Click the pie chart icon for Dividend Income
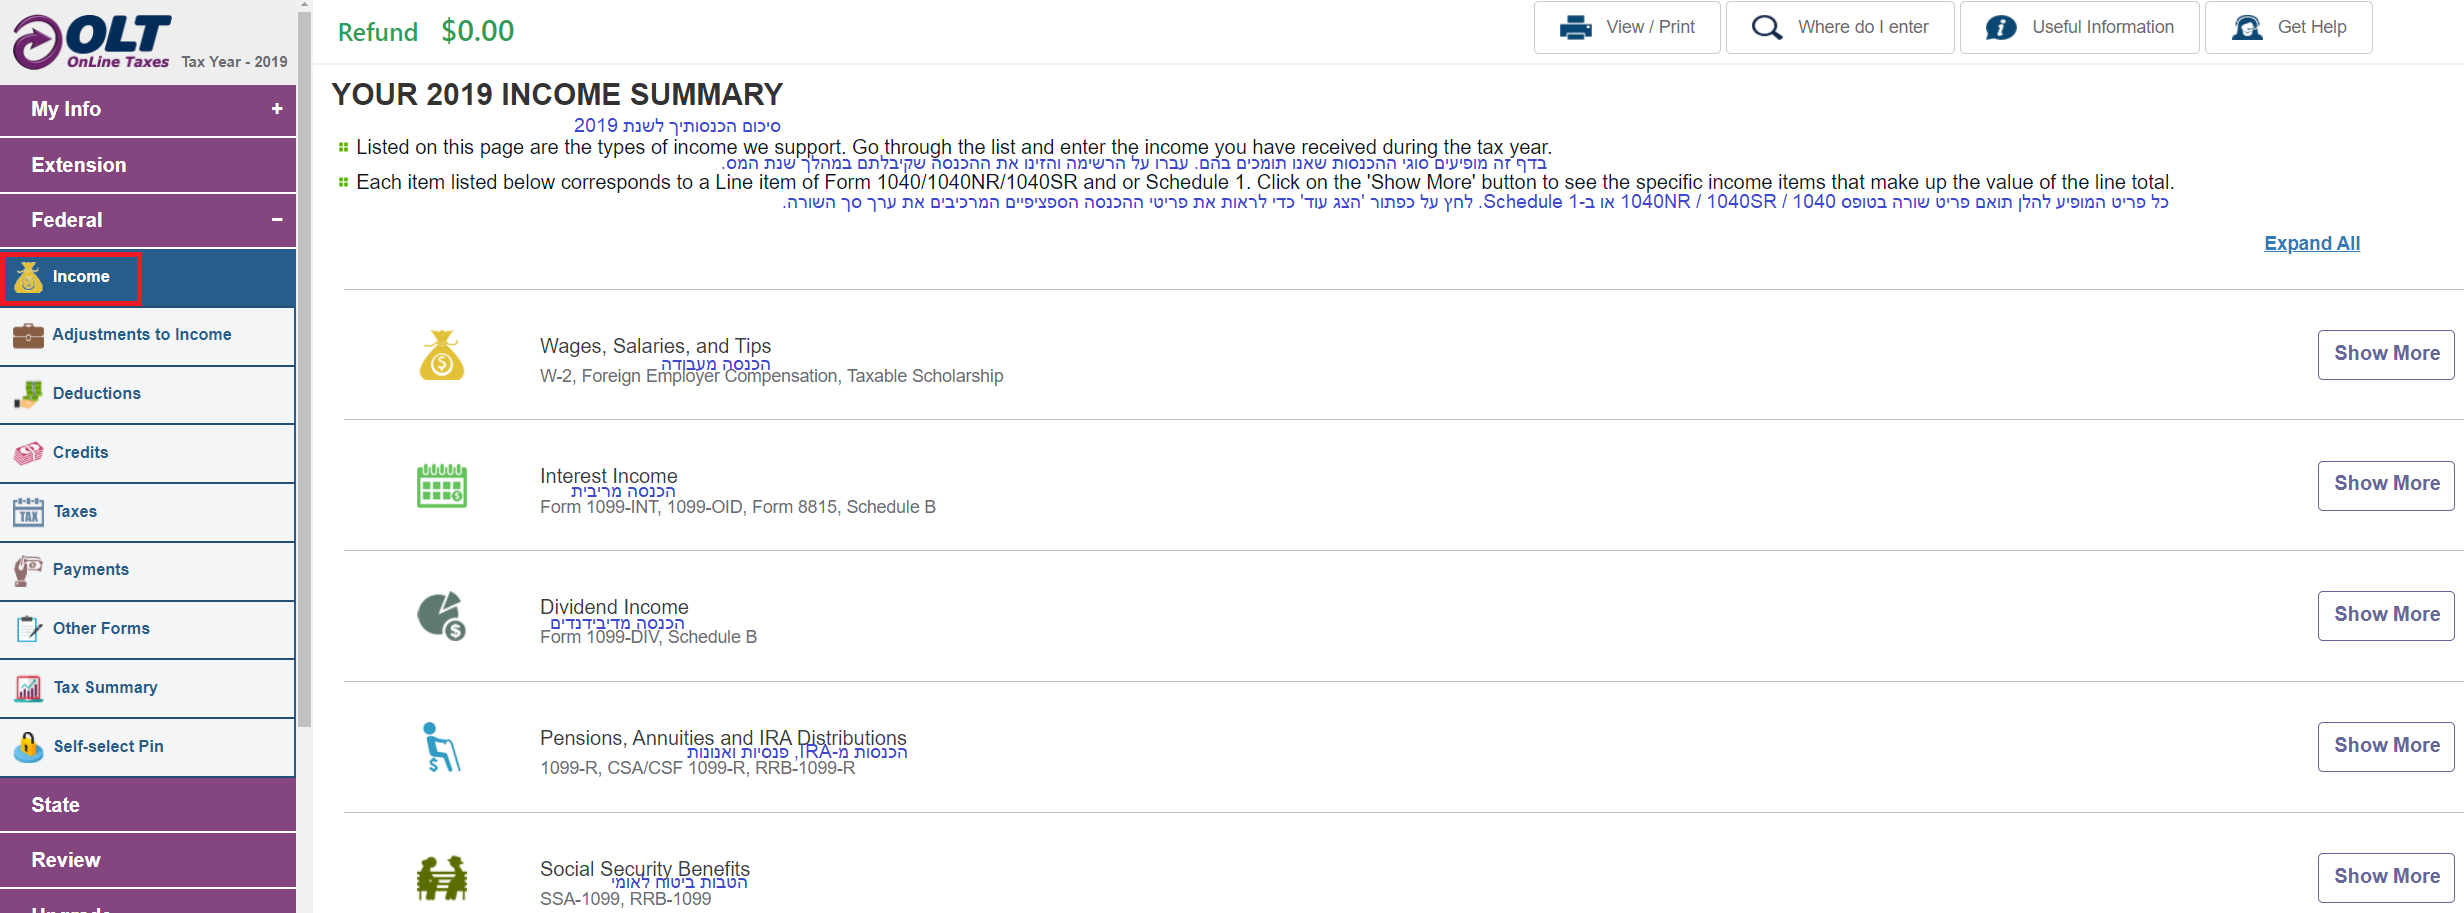This screenshot has width=2464, height=913. pos(441,616)
